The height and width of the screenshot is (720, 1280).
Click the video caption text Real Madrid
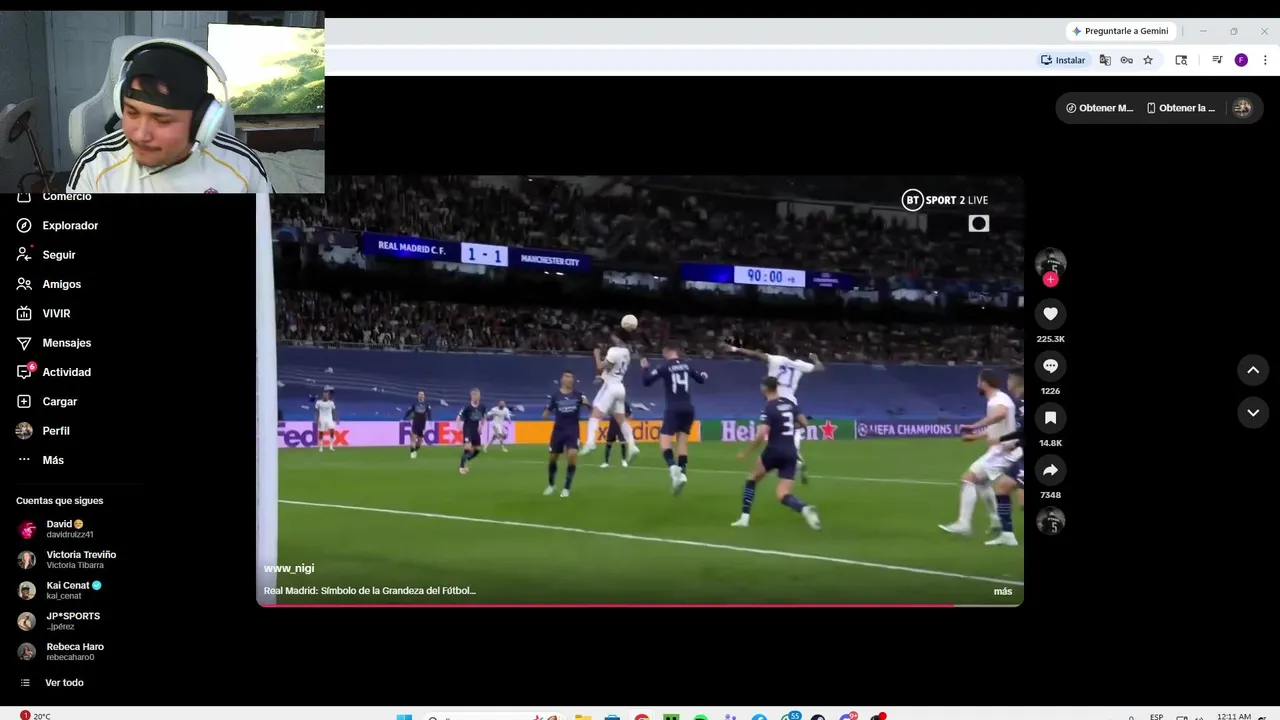point(369,591)
